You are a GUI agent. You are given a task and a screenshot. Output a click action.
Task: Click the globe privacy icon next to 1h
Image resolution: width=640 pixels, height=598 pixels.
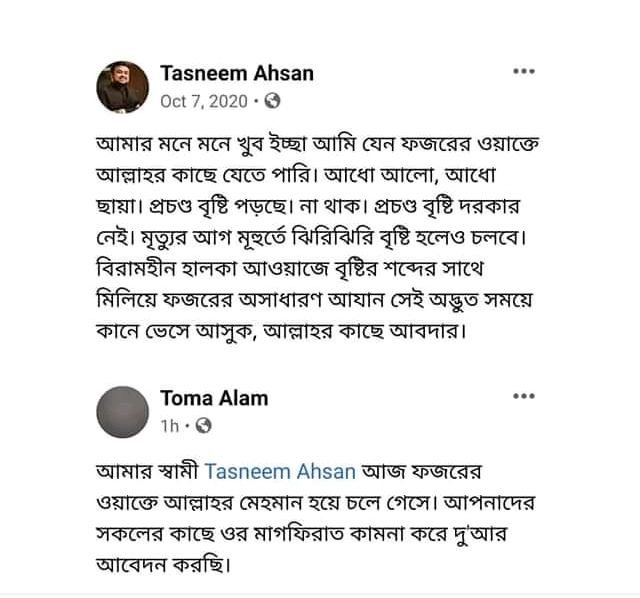point(204,426)
